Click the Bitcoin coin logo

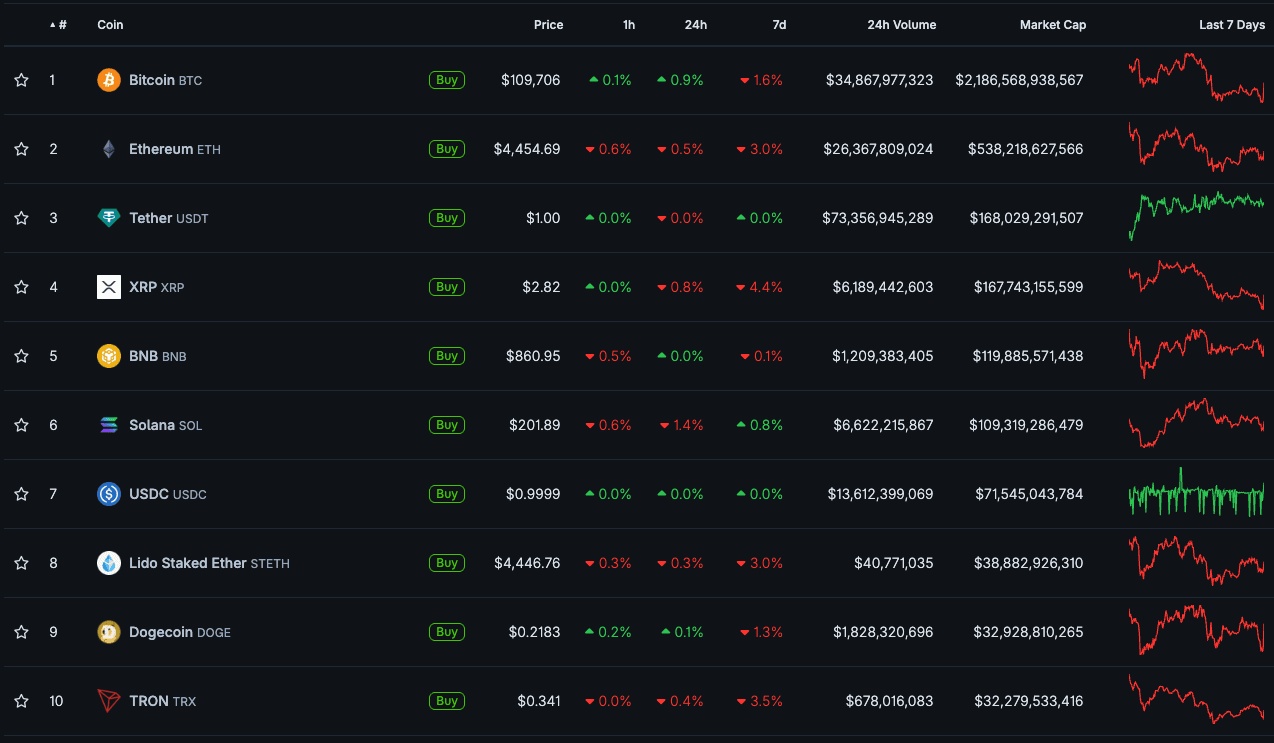pyautogui.click(x=109, y=80)
